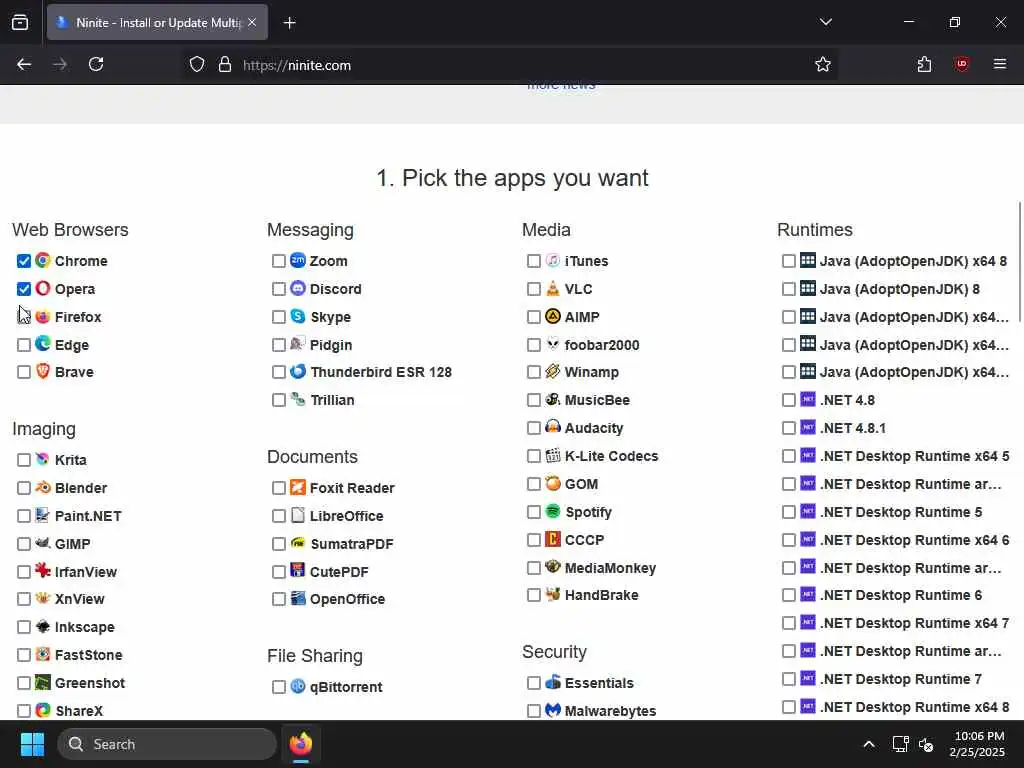Screen dimensions: 1024x768
Task: Bookmark this page with the star icon
Action: [823, 65]
